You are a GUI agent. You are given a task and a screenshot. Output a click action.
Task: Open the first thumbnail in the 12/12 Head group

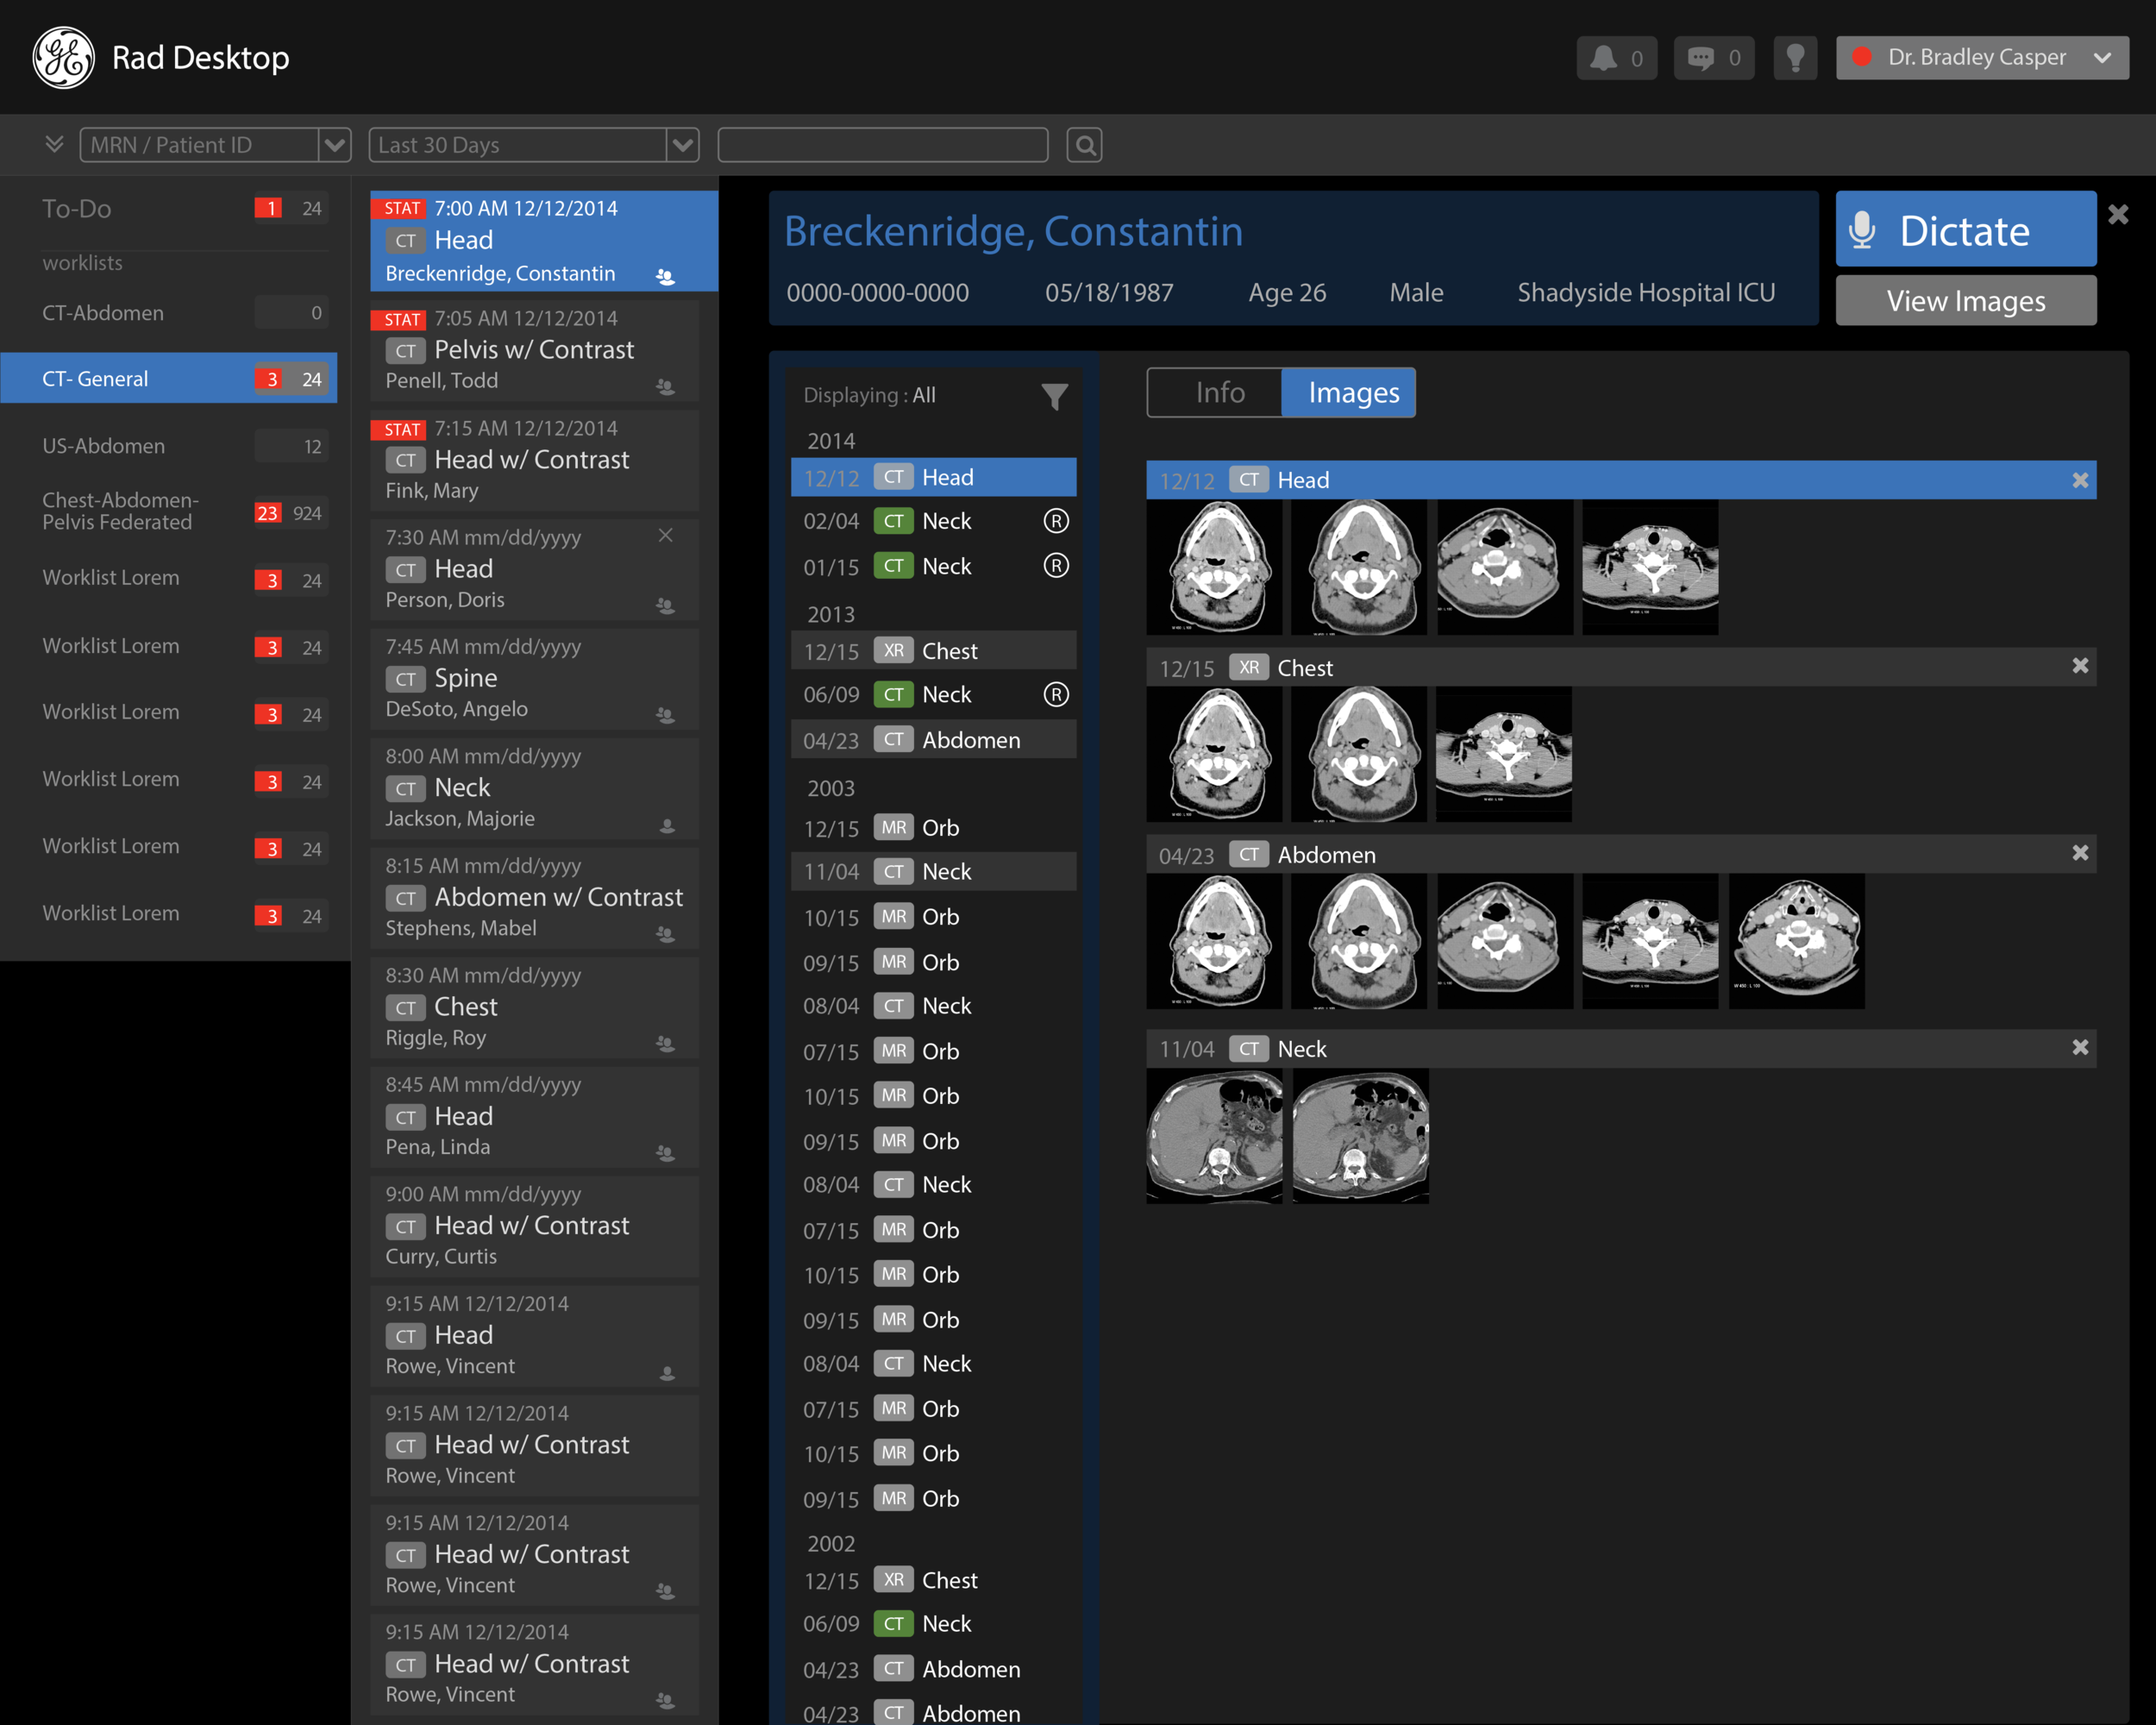[x=1214, y=567]
